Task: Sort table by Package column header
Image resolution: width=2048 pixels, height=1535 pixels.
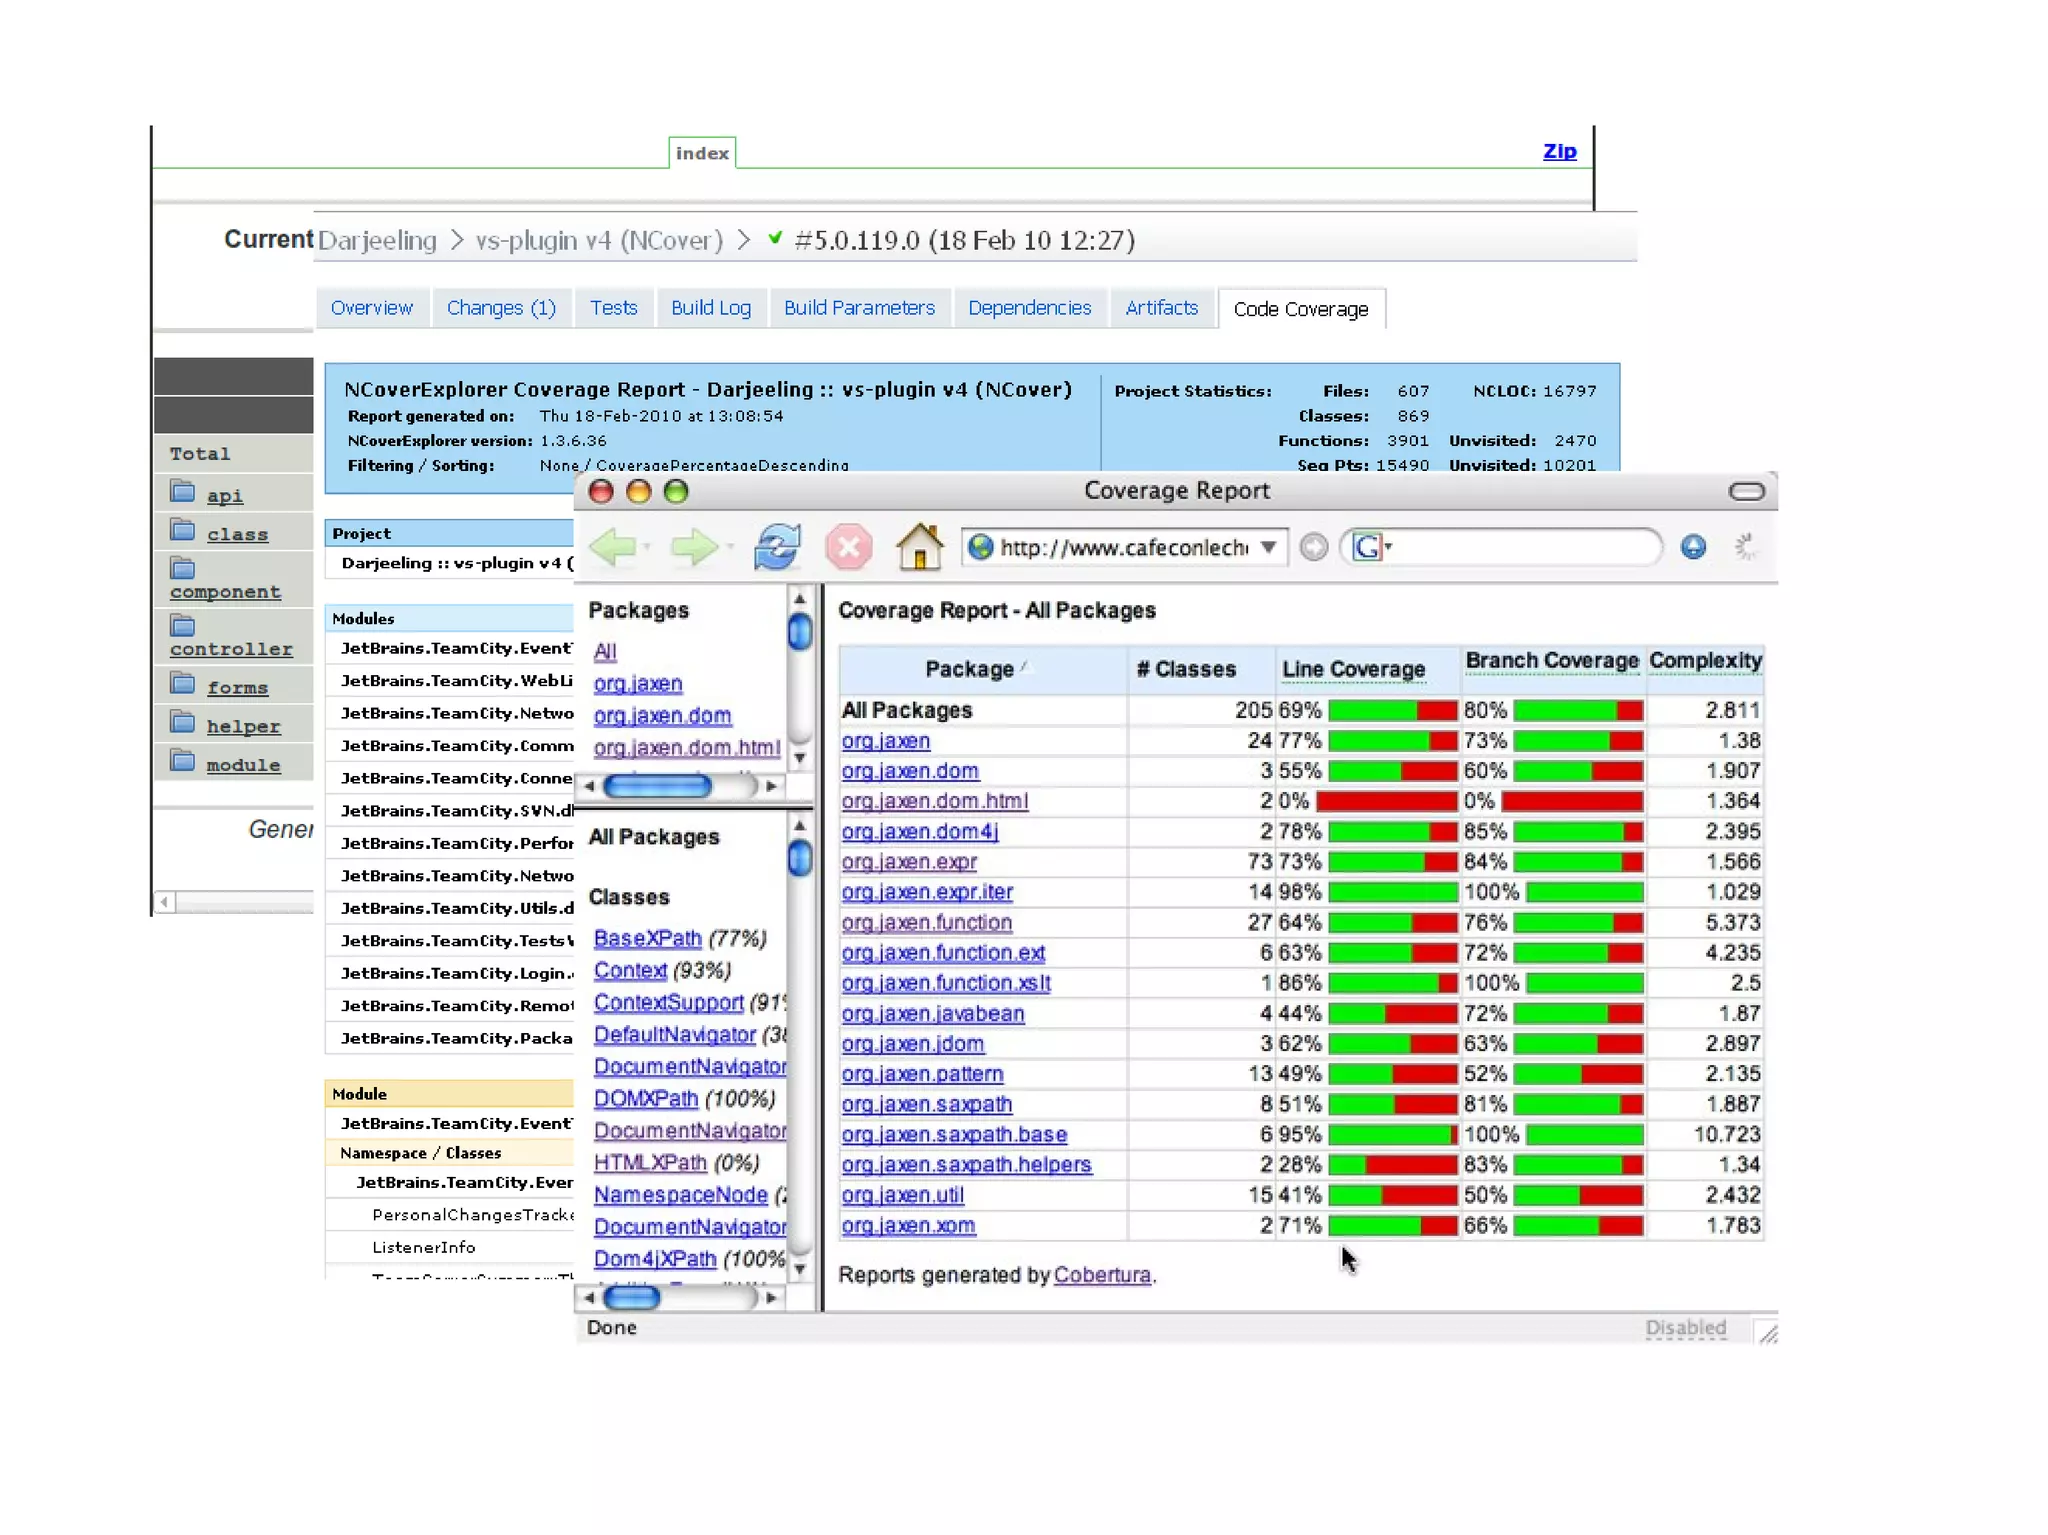Action: click(x=969, y=669)
